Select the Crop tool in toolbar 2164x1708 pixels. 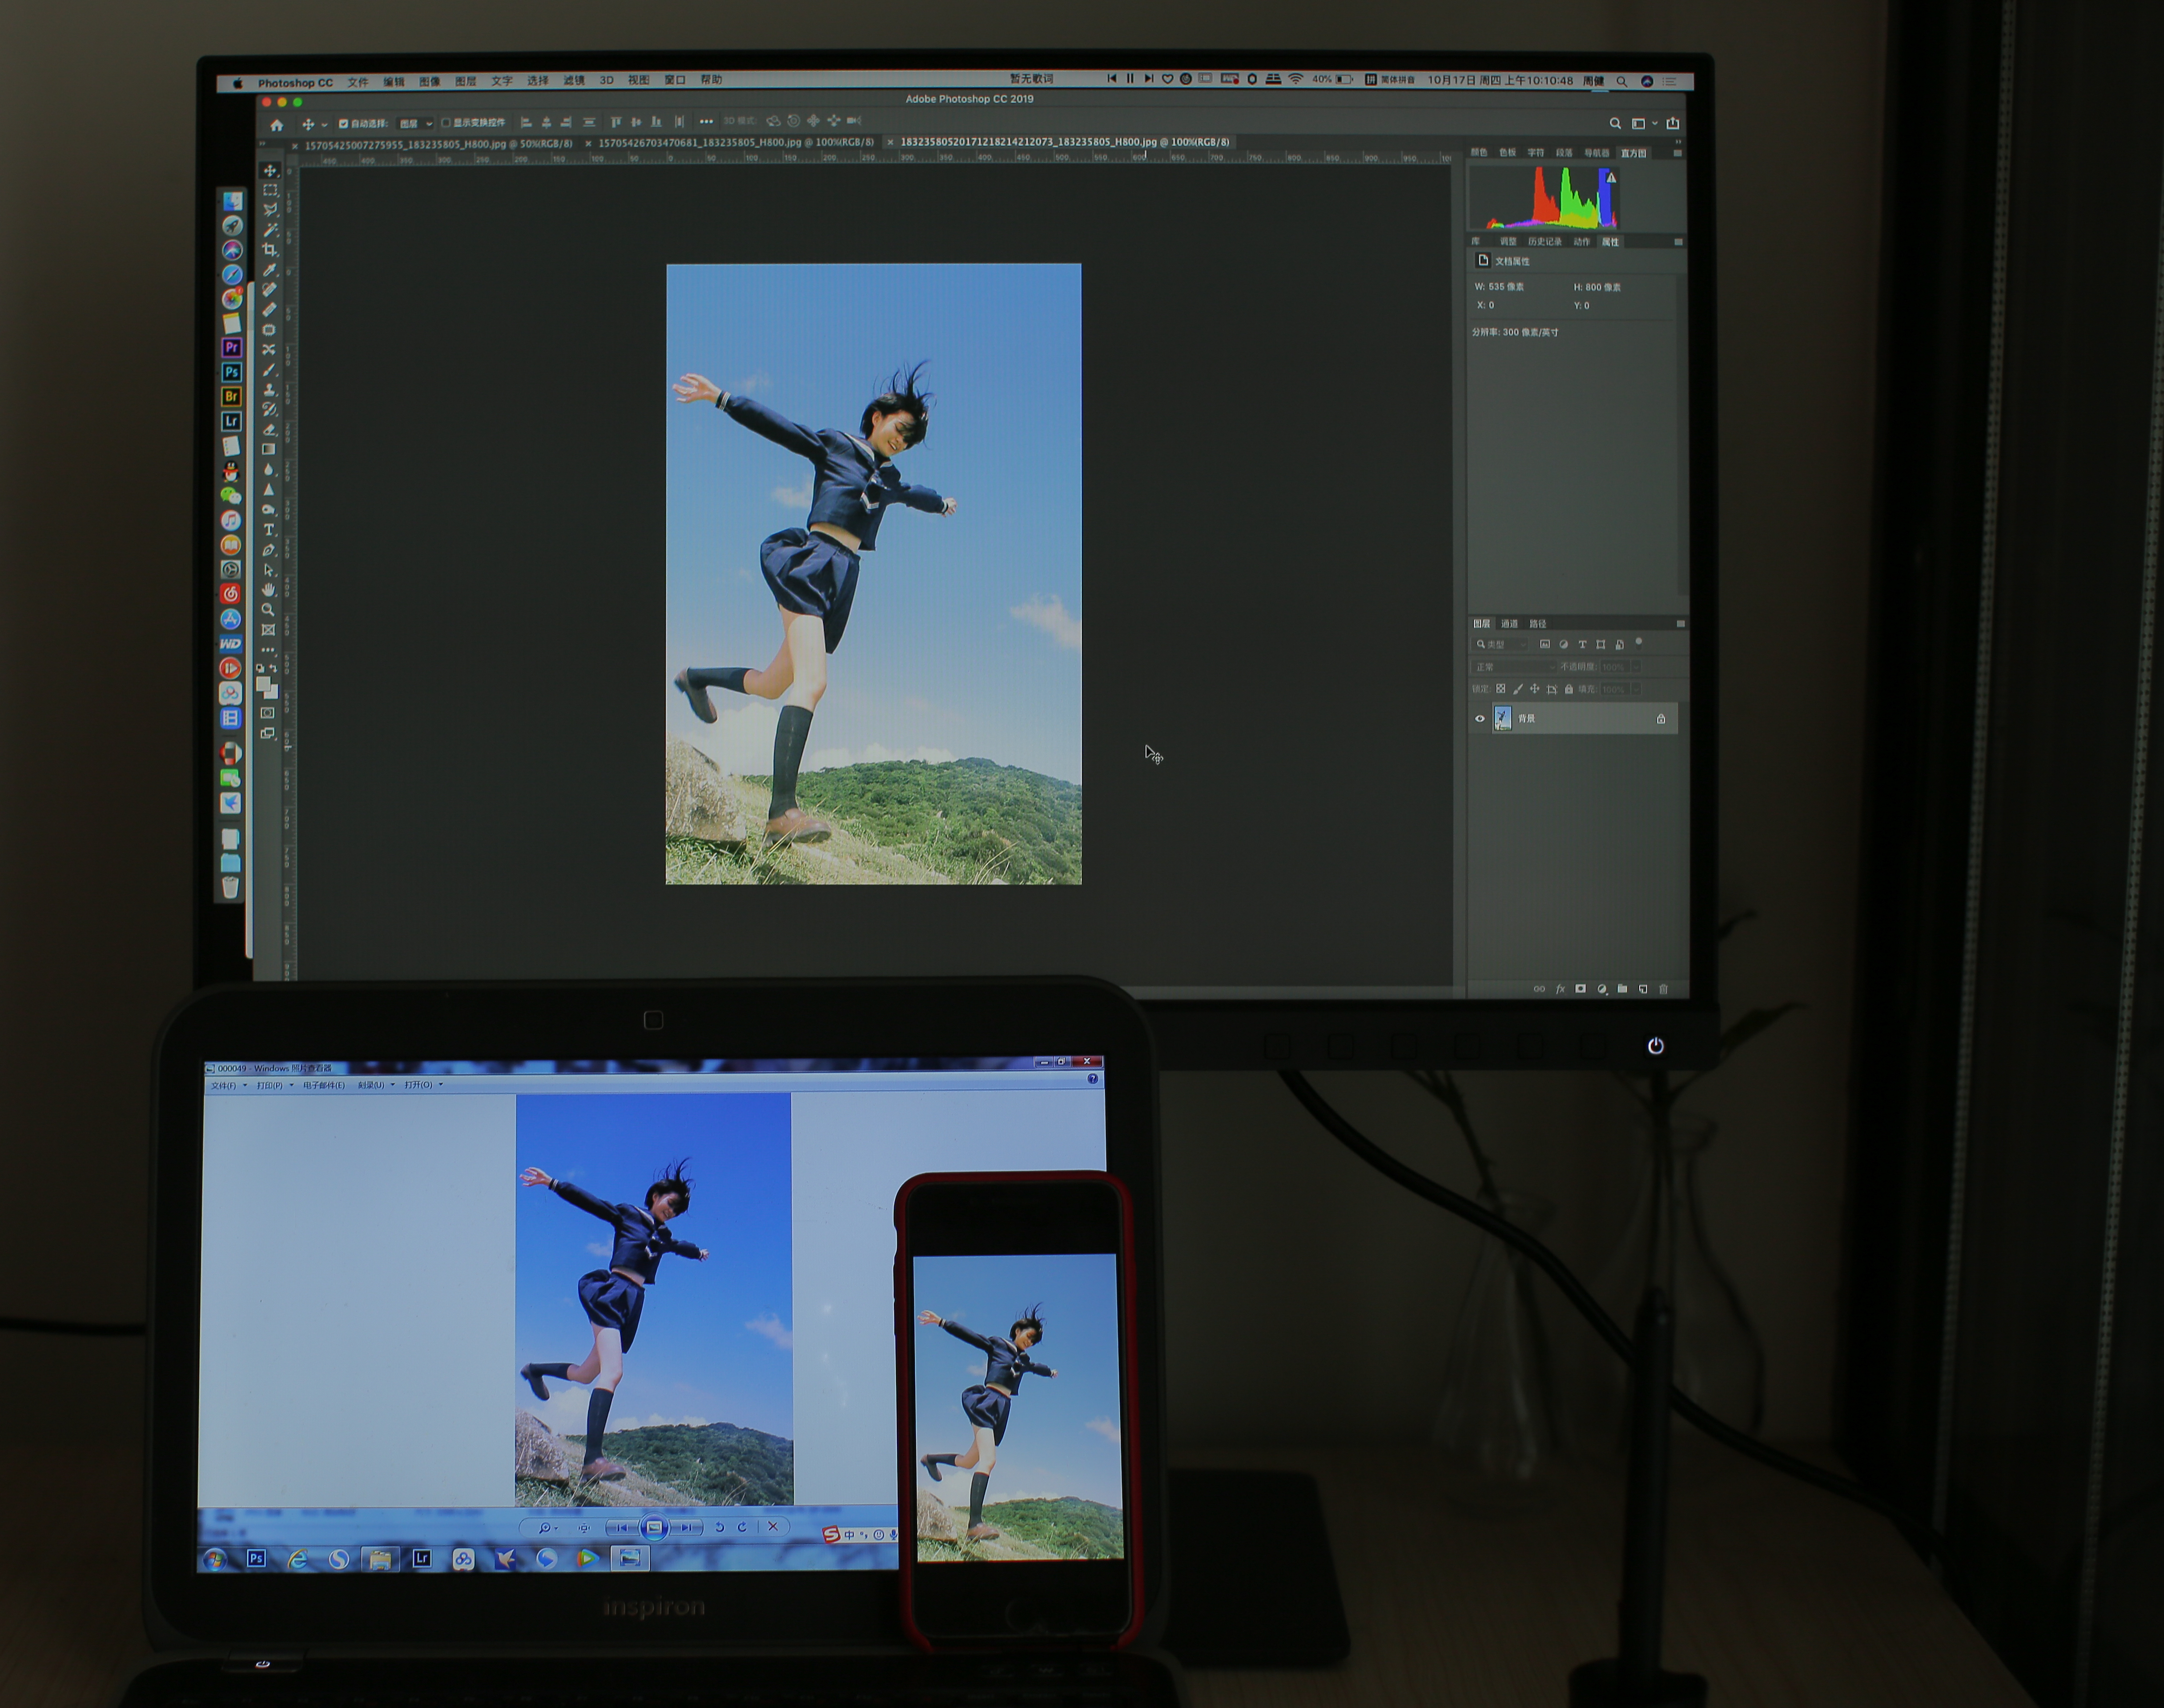point(269,249)
